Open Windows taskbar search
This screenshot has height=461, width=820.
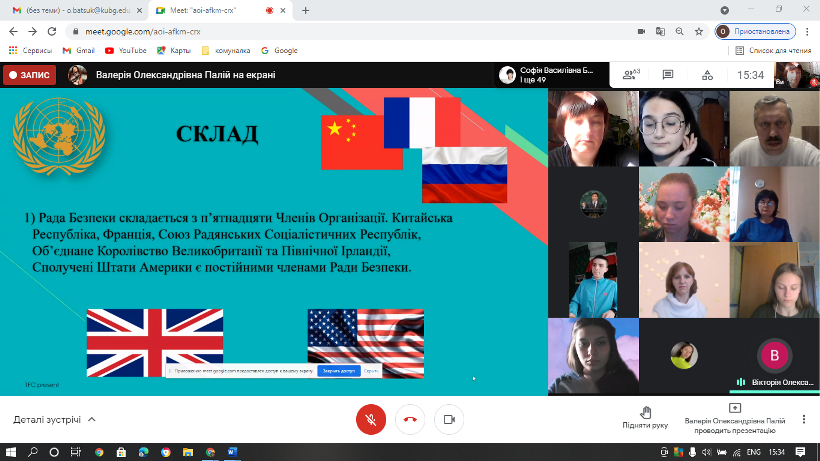coord(32,452)
